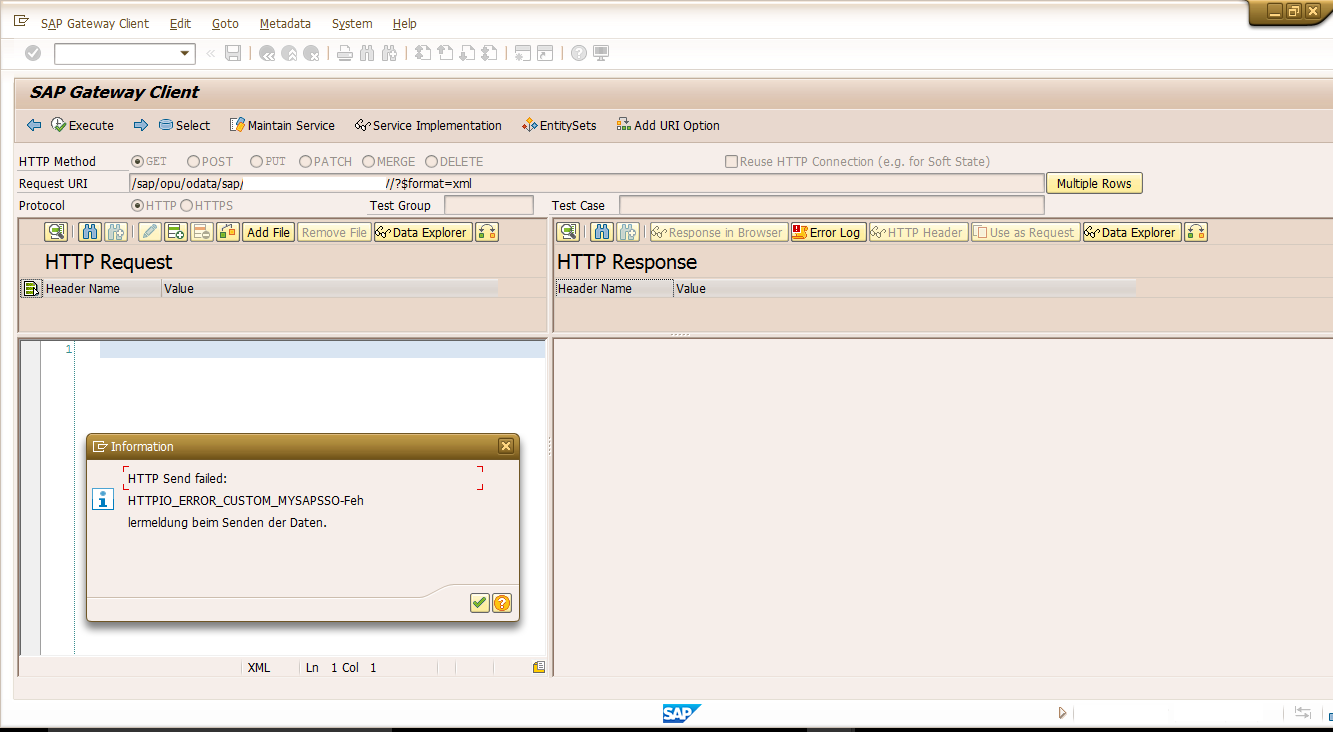Select the GET HTTP method radio button
1333x732 pixels.
click(138, 161)
